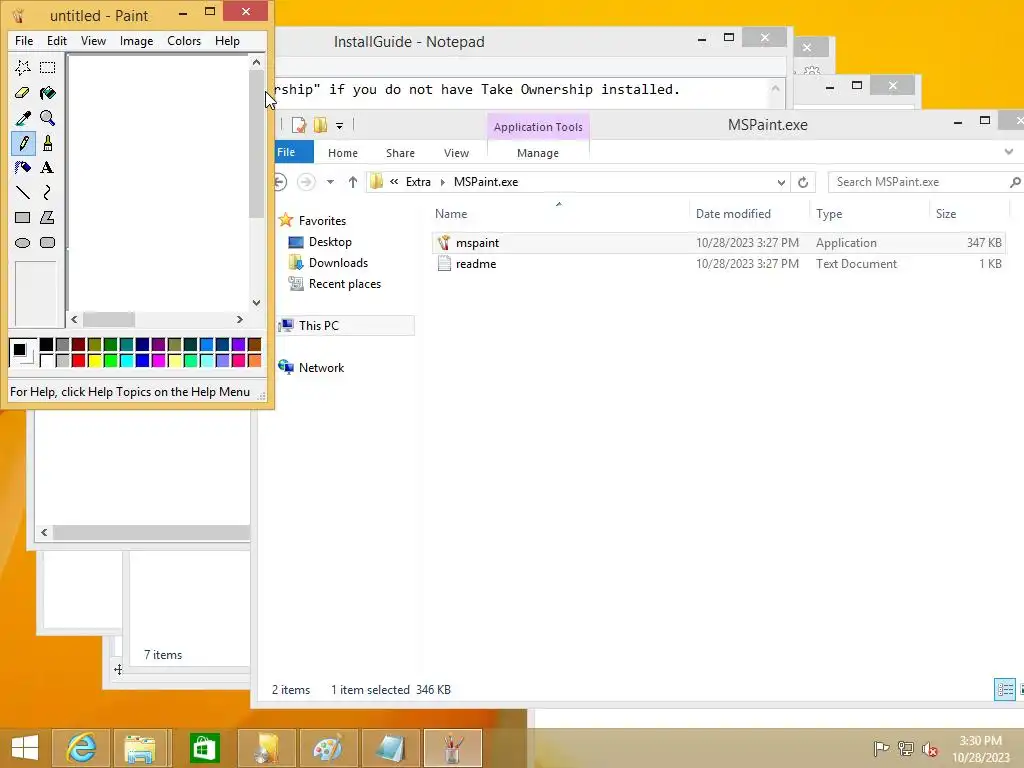
Task: Choose the yellow swatch in Paint's palette
Action: coord(95,360)
